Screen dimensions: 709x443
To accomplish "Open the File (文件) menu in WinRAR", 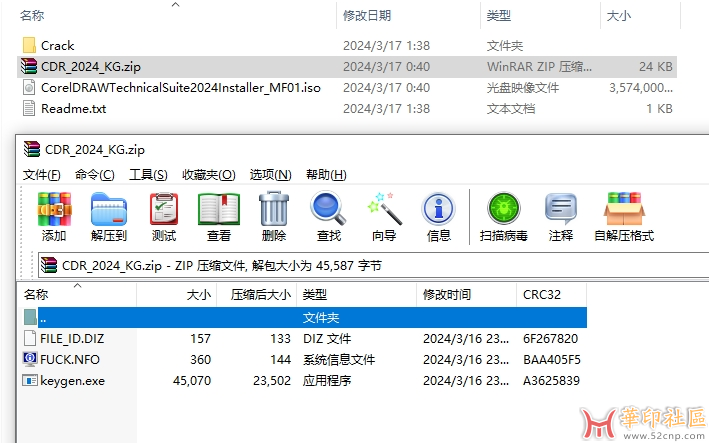I will coord(42,174).
